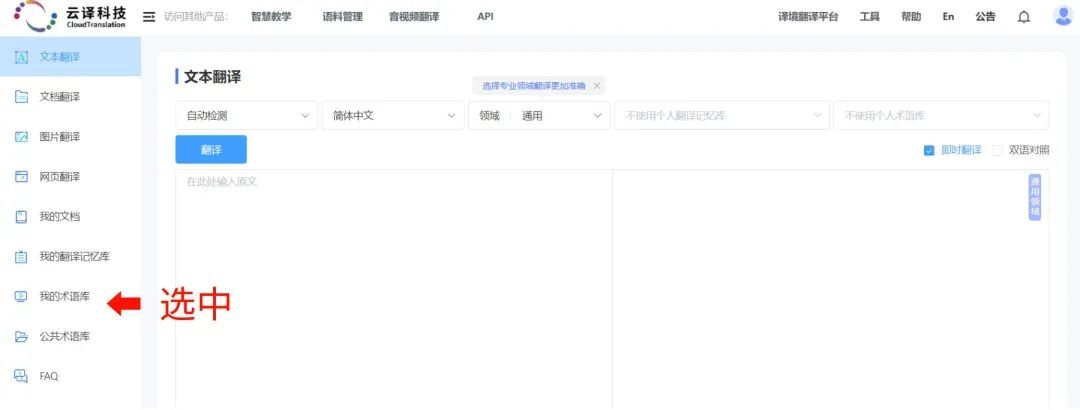
Task: Click the 文档翻译 sidebar icon
Action: [21, 97]
